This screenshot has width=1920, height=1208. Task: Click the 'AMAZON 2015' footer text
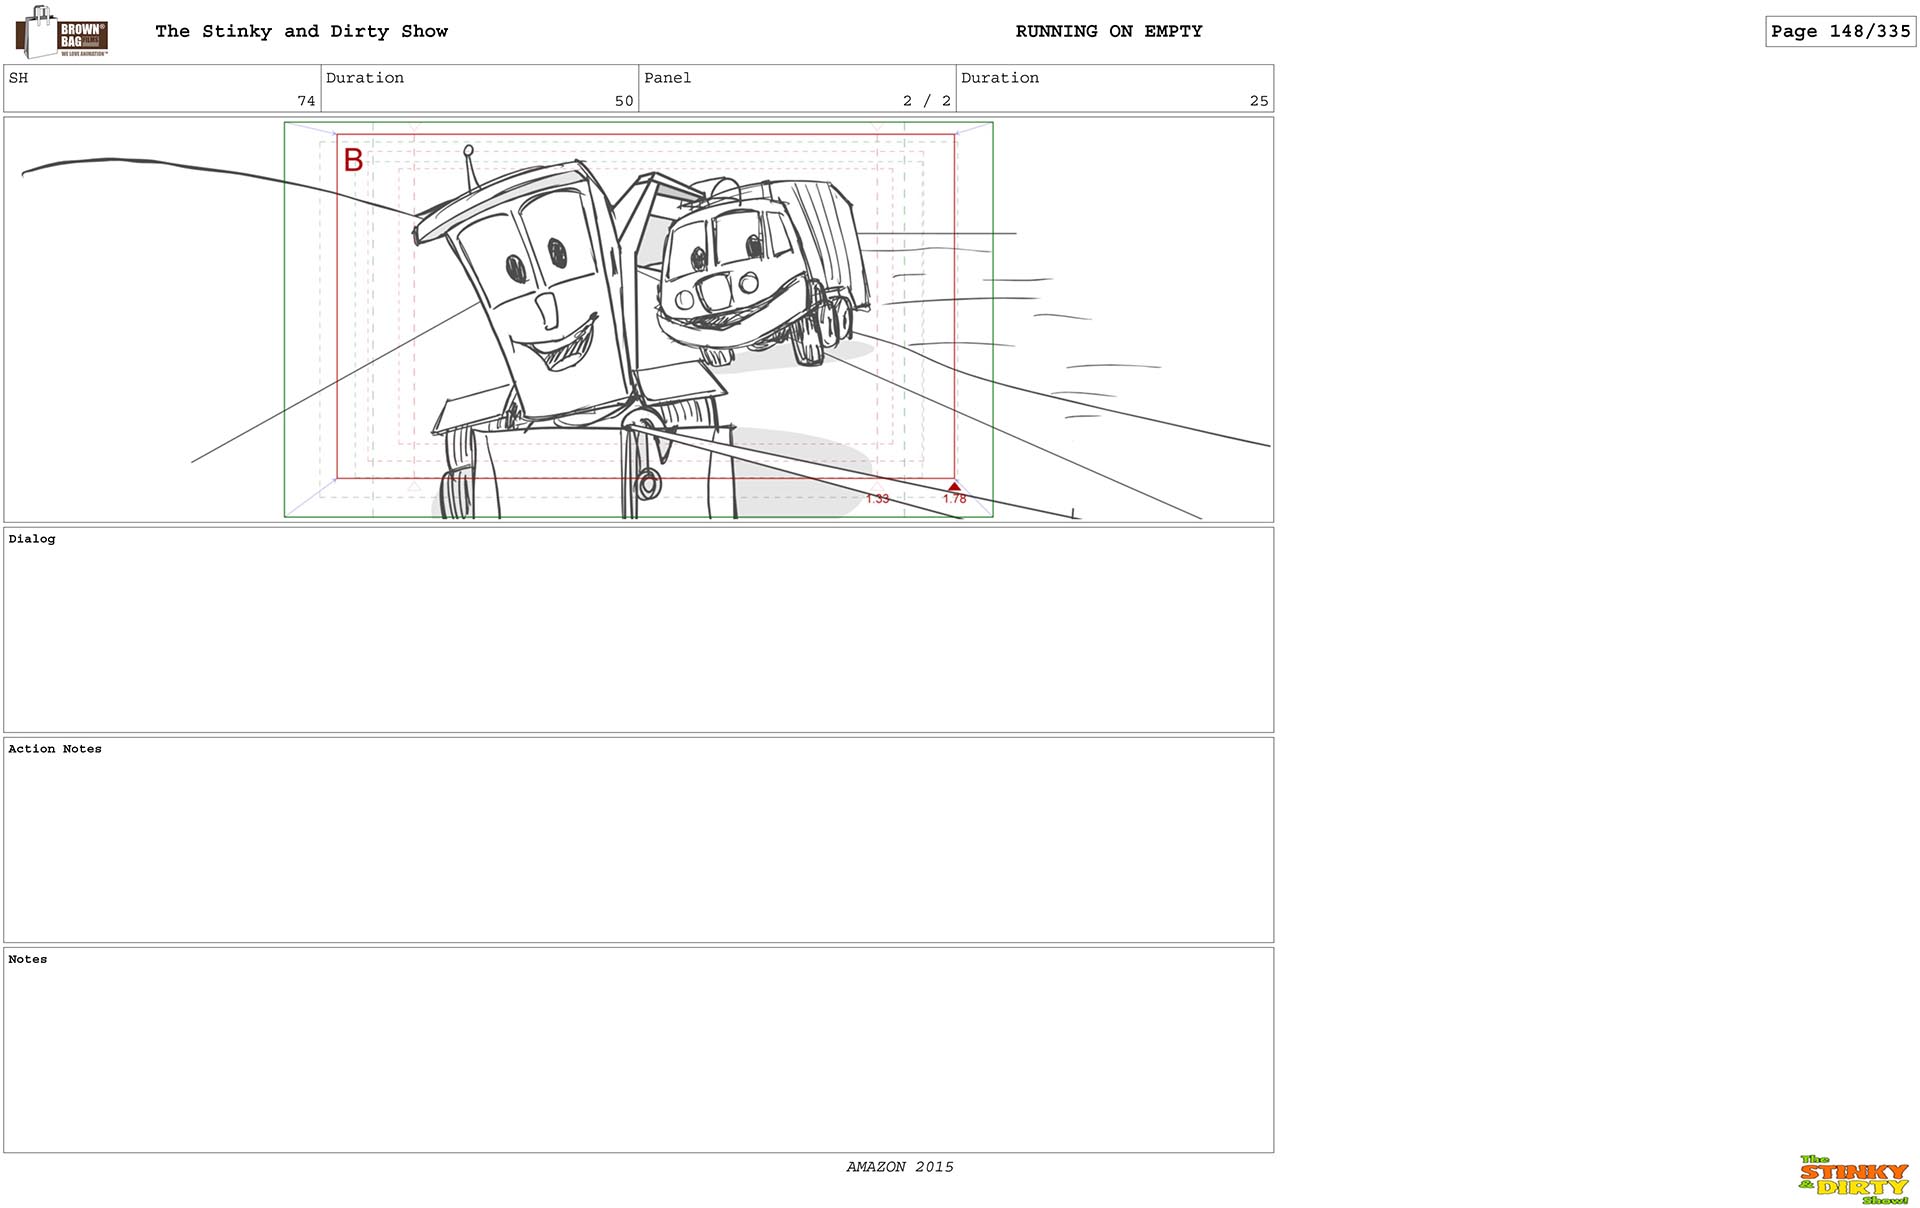(x=900, y=1167)
